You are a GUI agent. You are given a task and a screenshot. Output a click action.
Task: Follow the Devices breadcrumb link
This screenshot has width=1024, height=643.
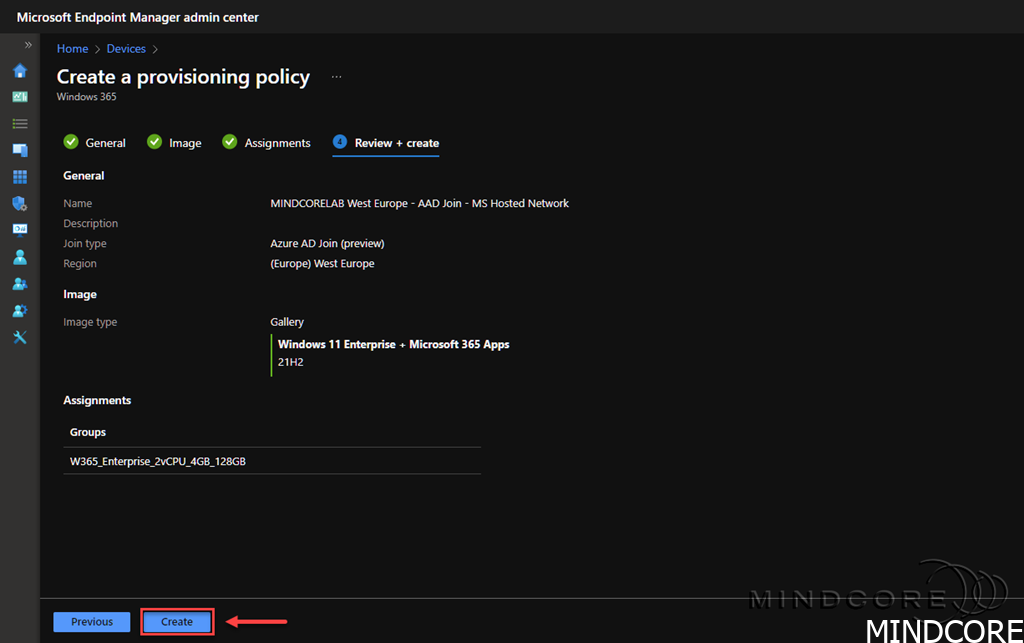click(126, 49)
